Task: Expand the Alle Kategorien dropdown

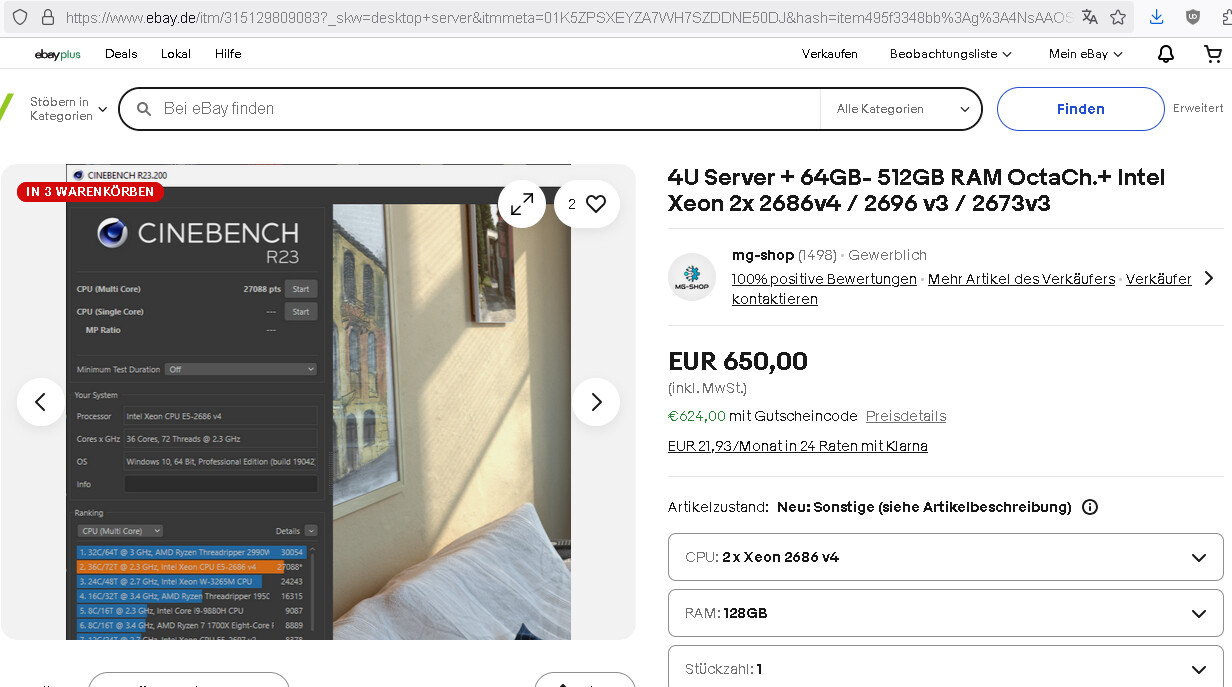Action: tap(902, 109)
